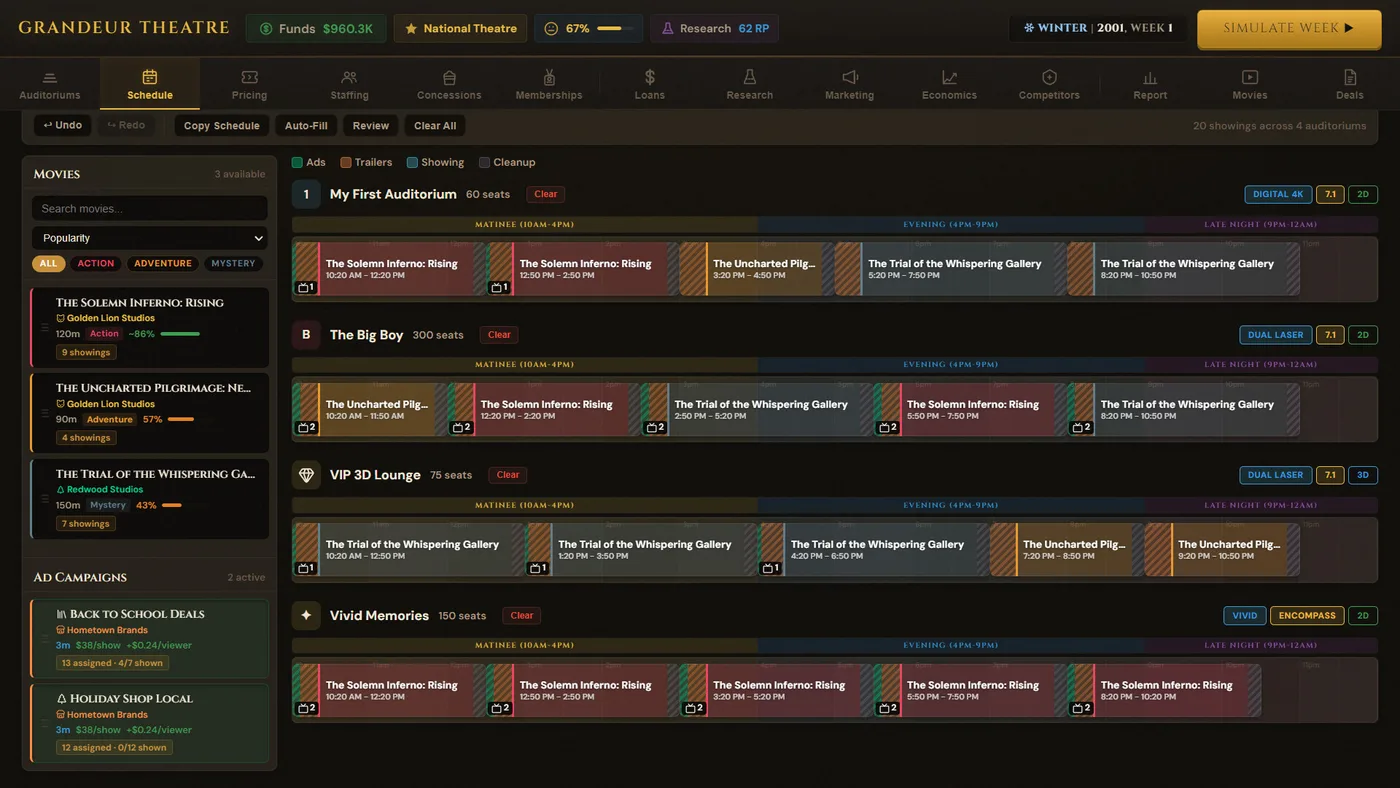The width and height of the screenshot is (1400, 788).
Task: Open the Competitors shield icon
Action: click(x=1049, y=77)
